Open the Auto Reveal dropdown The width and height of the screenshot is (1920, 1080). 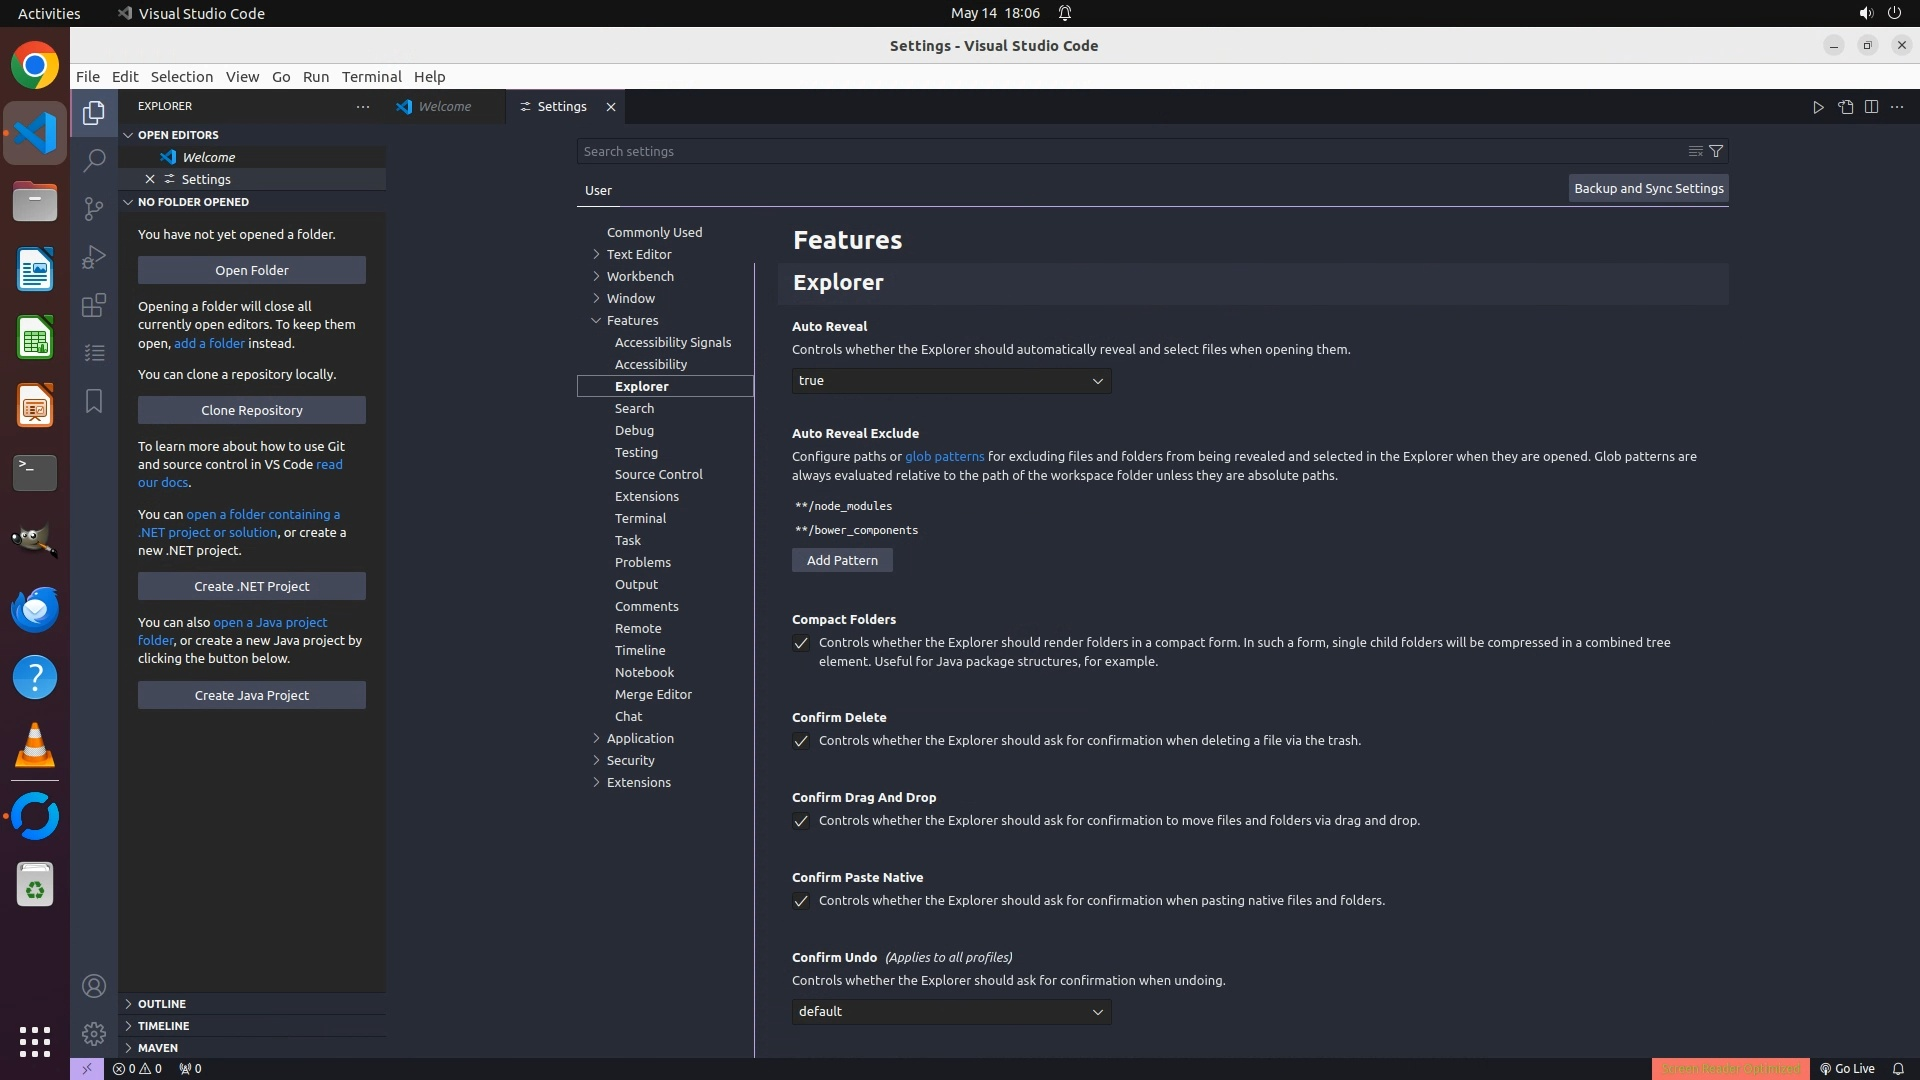[951, 381]
